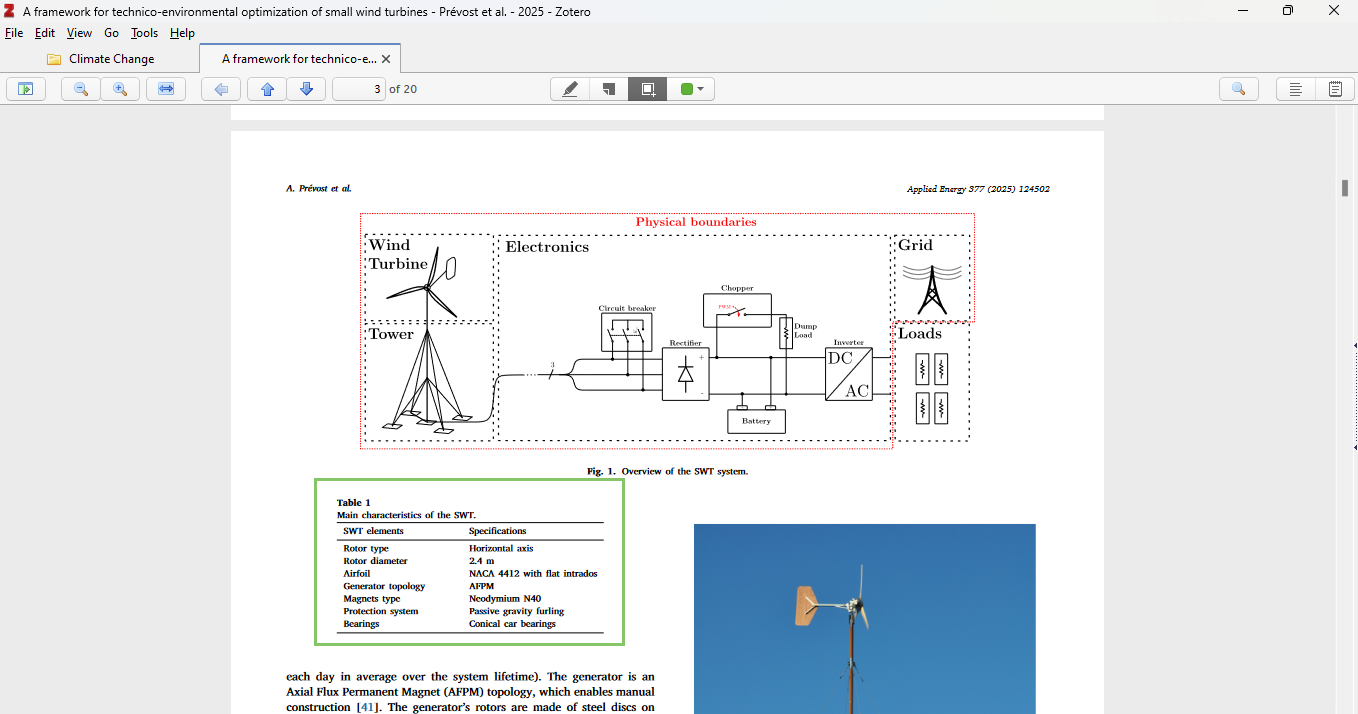Click 'Passive gravity furling' cell
Image resolution: width=1358 pixels, height=714 pixels.
click(x=516, y=611)
